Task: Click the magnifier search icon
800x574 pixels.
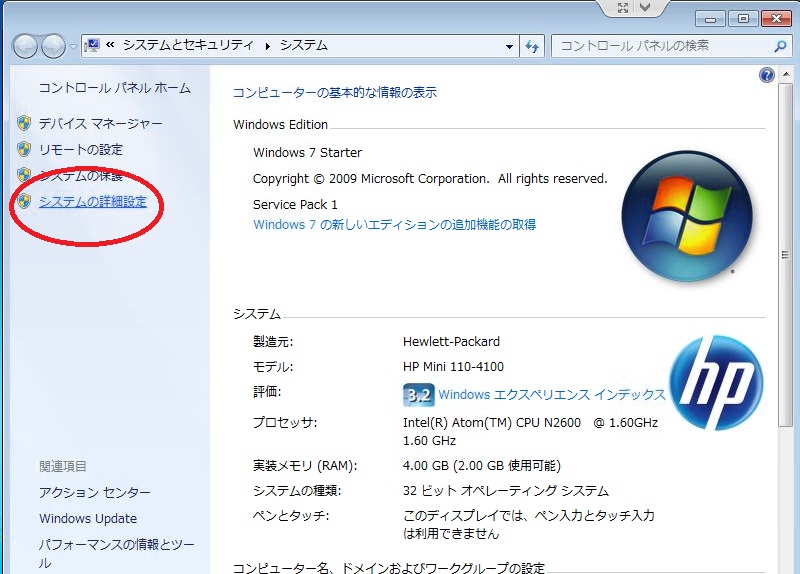Action: tap(780, 46)
